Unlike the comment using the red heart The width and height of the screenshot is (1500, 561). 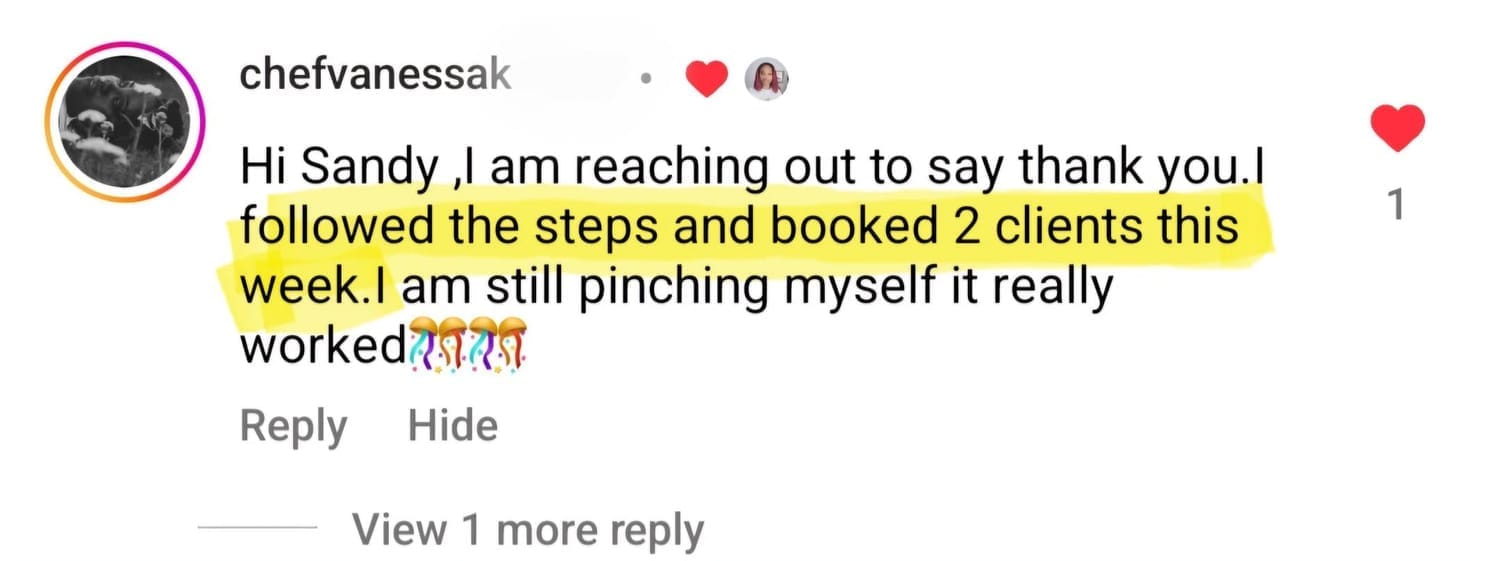[1398, 128]
